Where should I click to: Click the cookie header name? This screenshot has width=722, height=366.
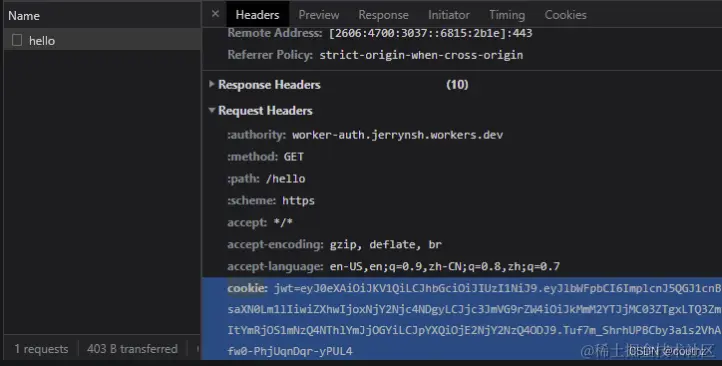pos(247,288)
